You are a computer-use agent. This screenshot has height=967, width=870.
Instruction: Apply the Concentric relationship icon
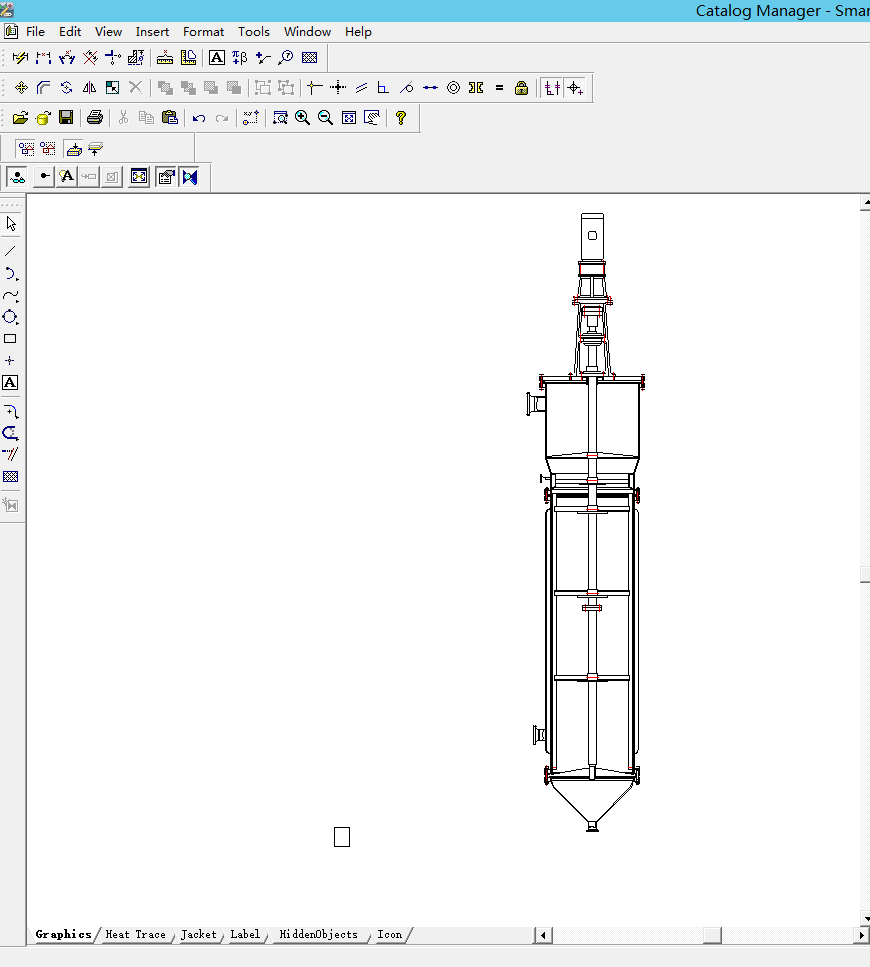[453, 88]
